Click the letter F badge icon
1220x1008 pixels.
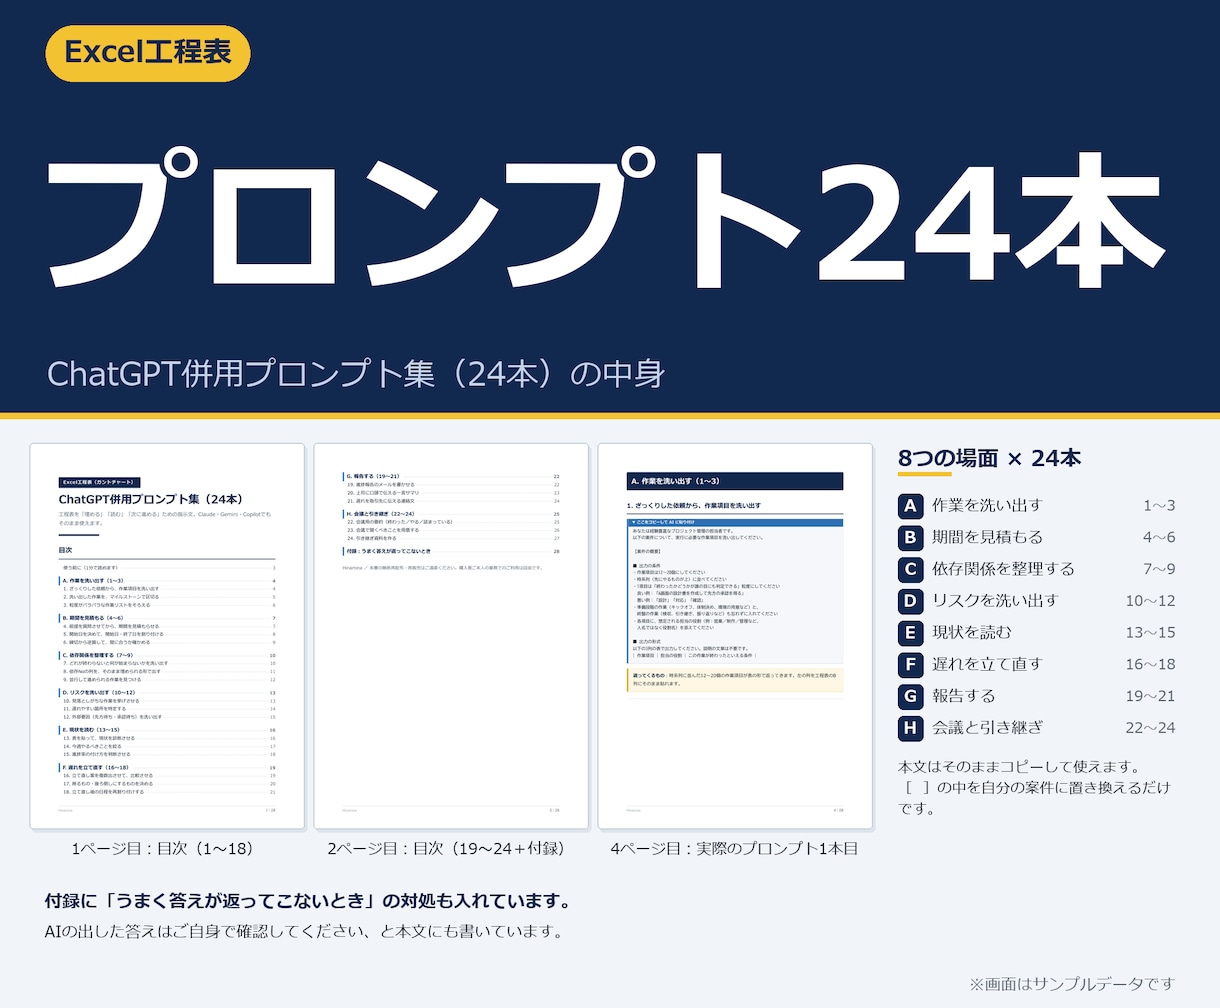point(910,664)
